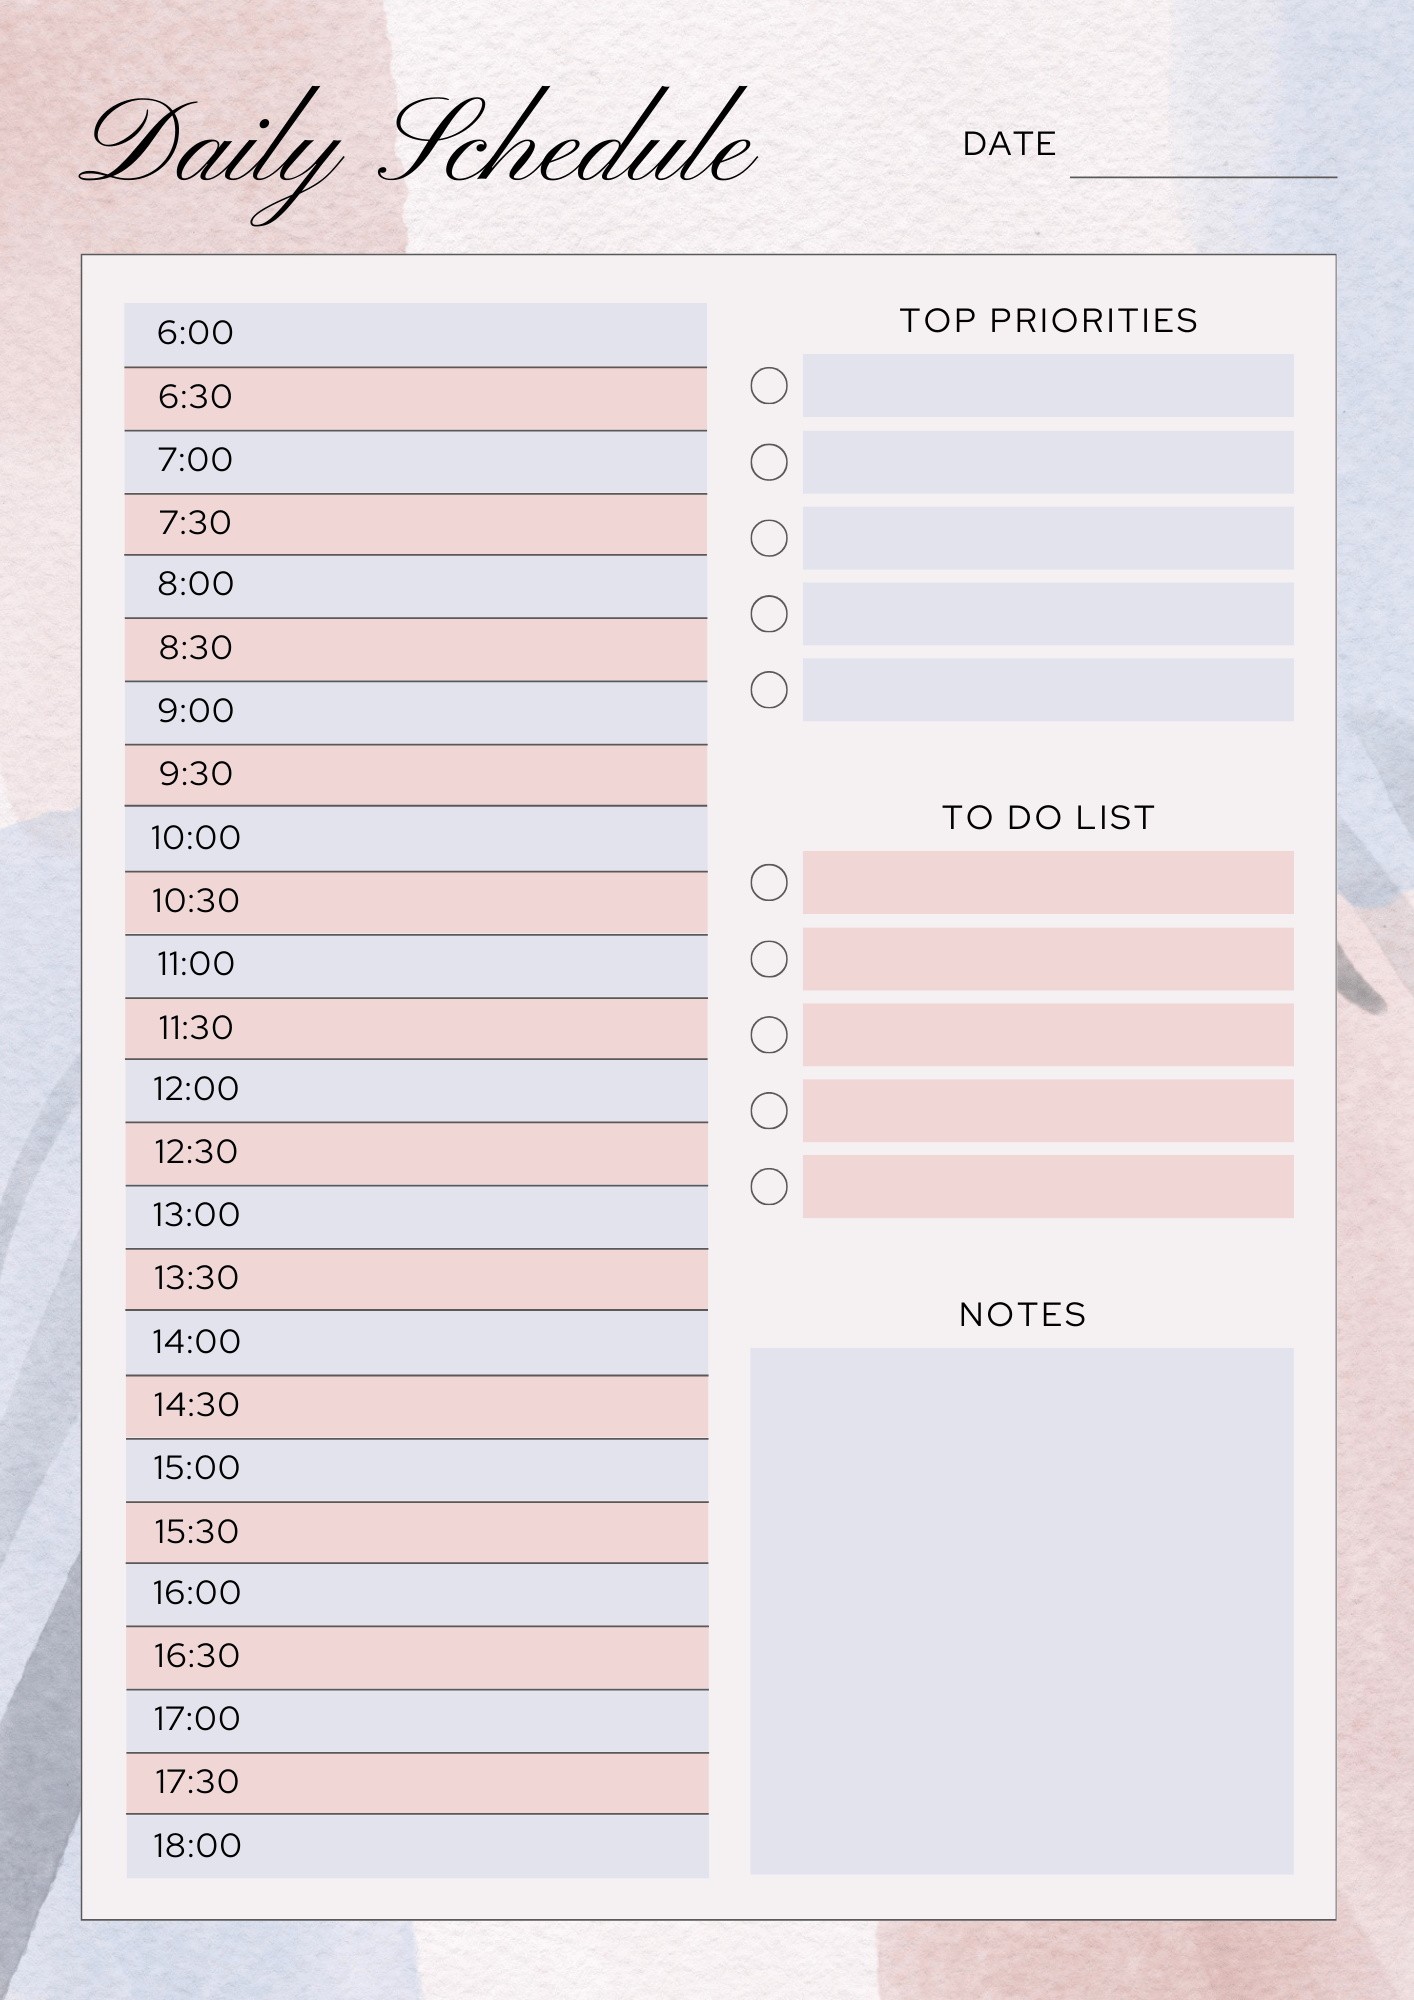Image resolution: width=1414 pixels, height=2000 pixels.
Task: Tick the last To Do List circle
Action: (769, 1187)
